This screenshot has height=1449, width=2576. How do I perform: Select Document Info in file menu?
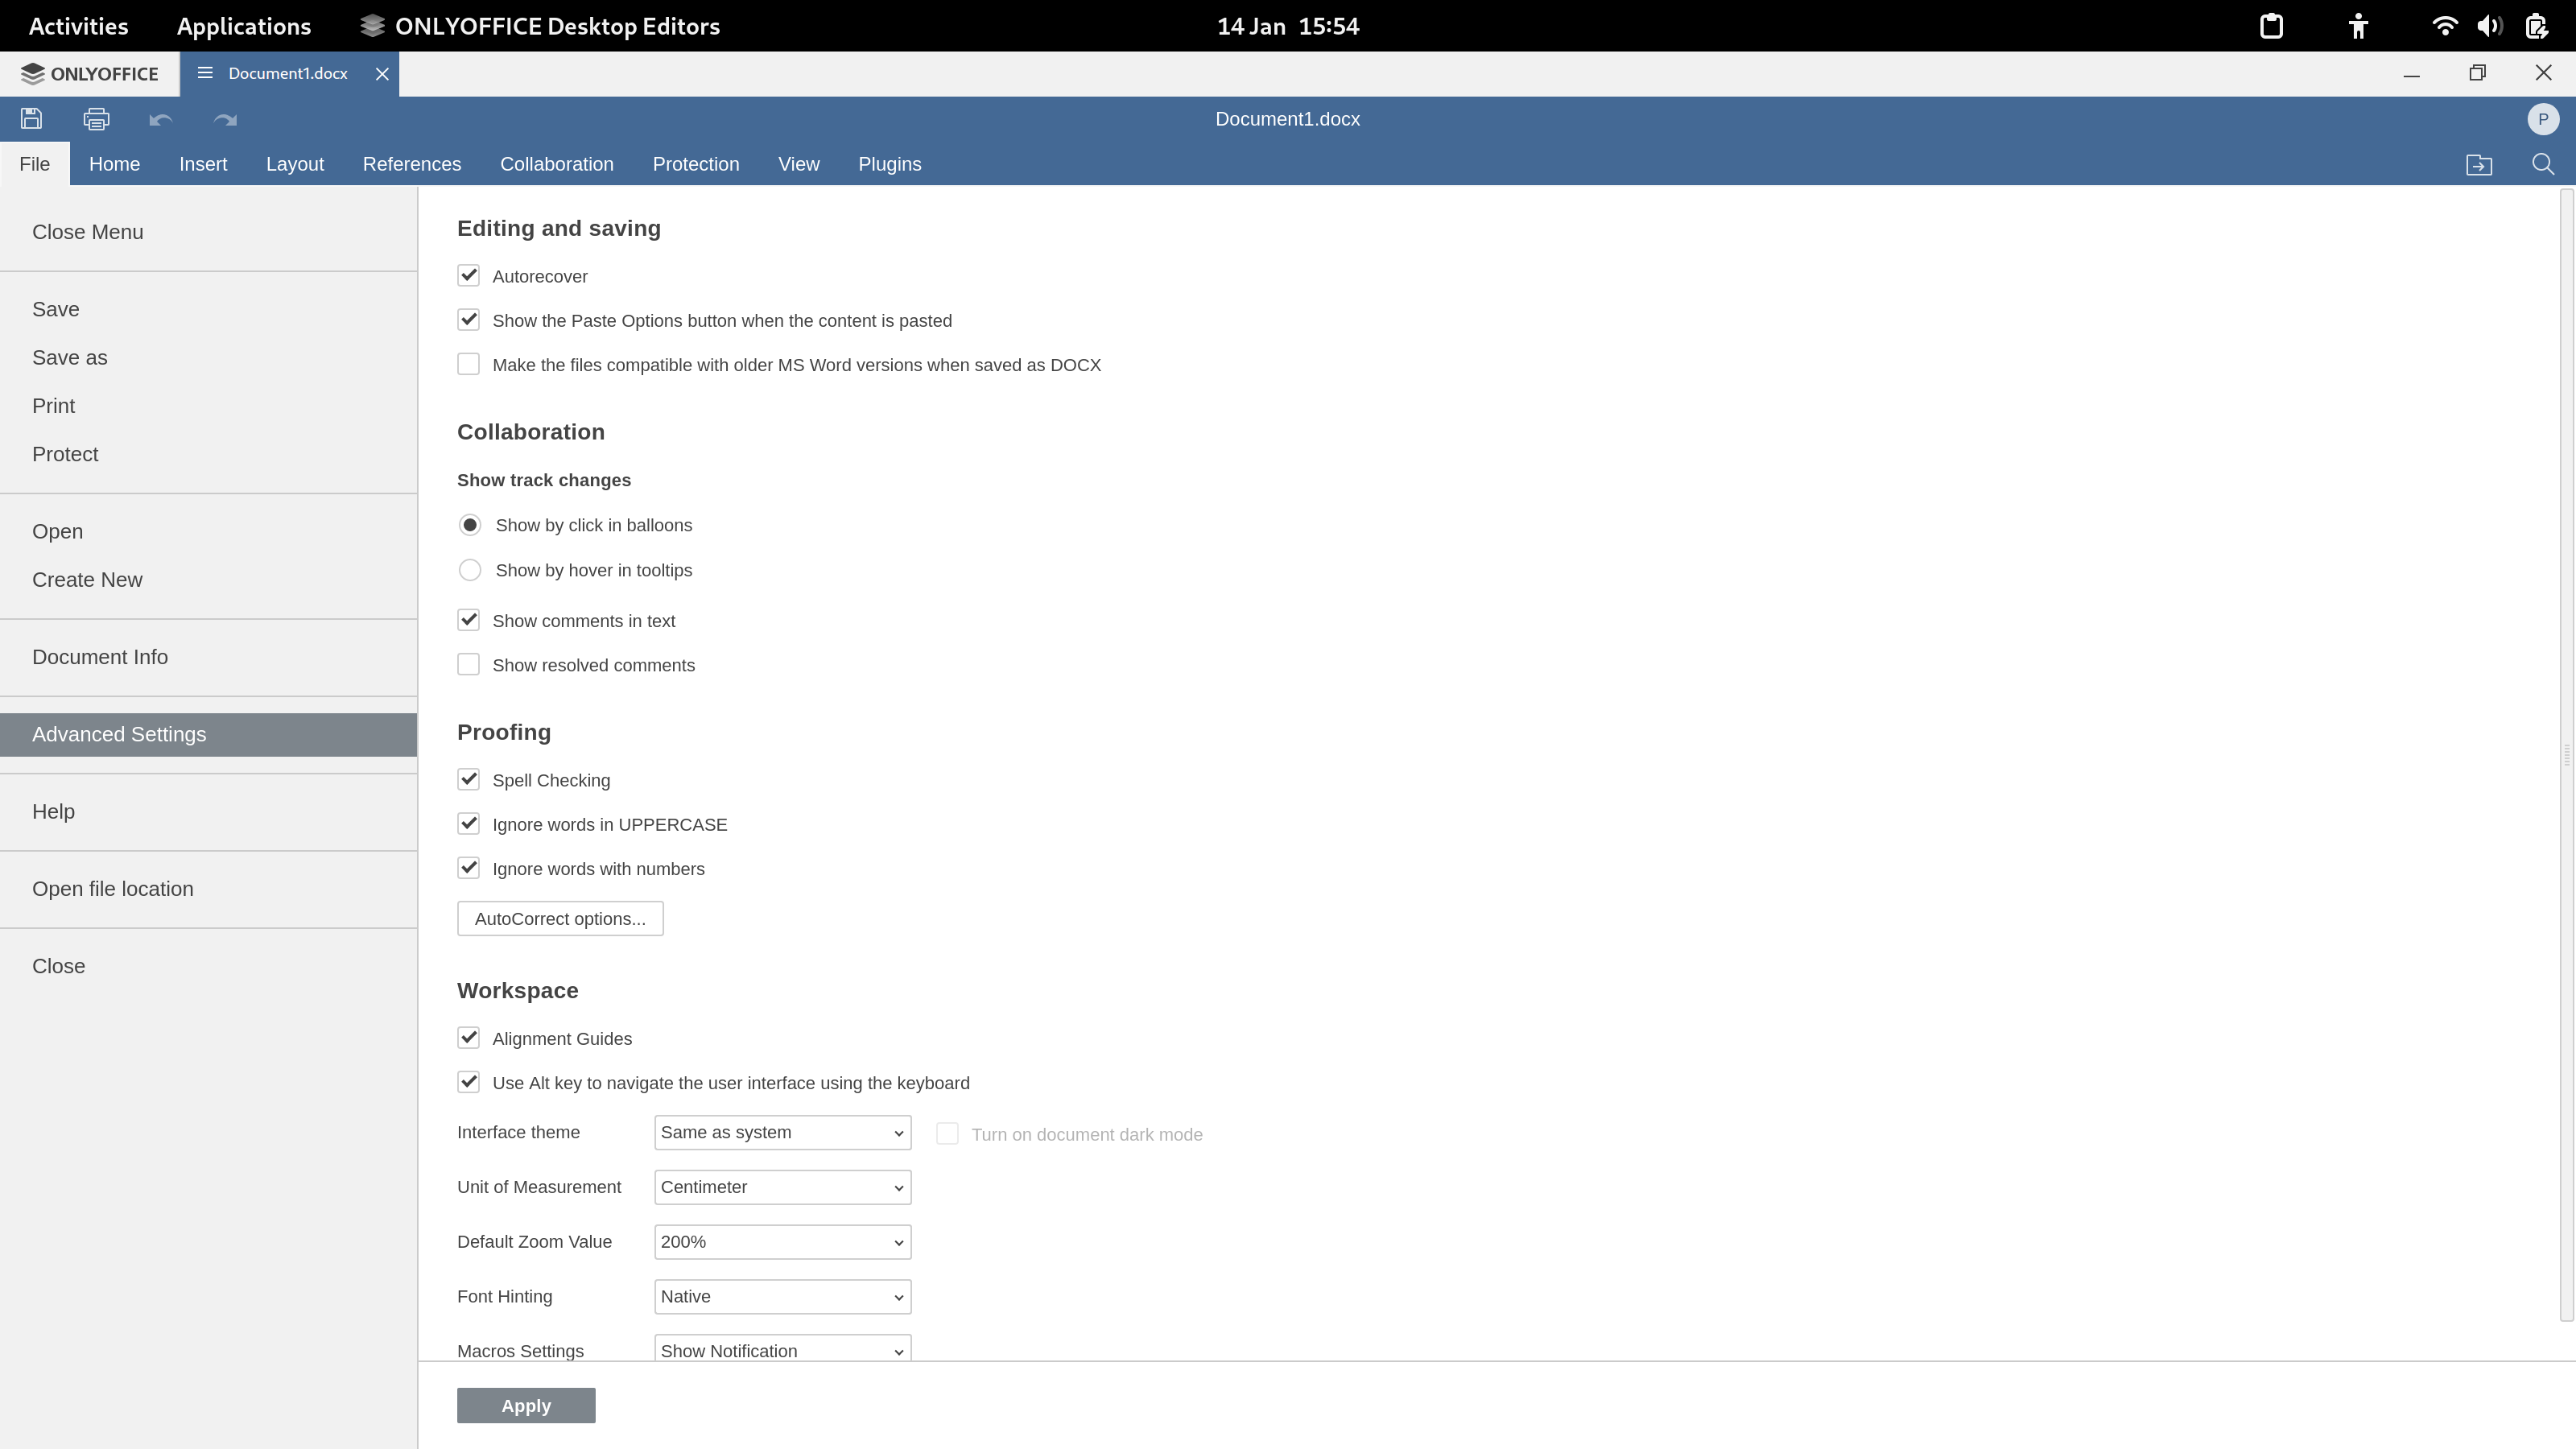click(x=100, y=657)
